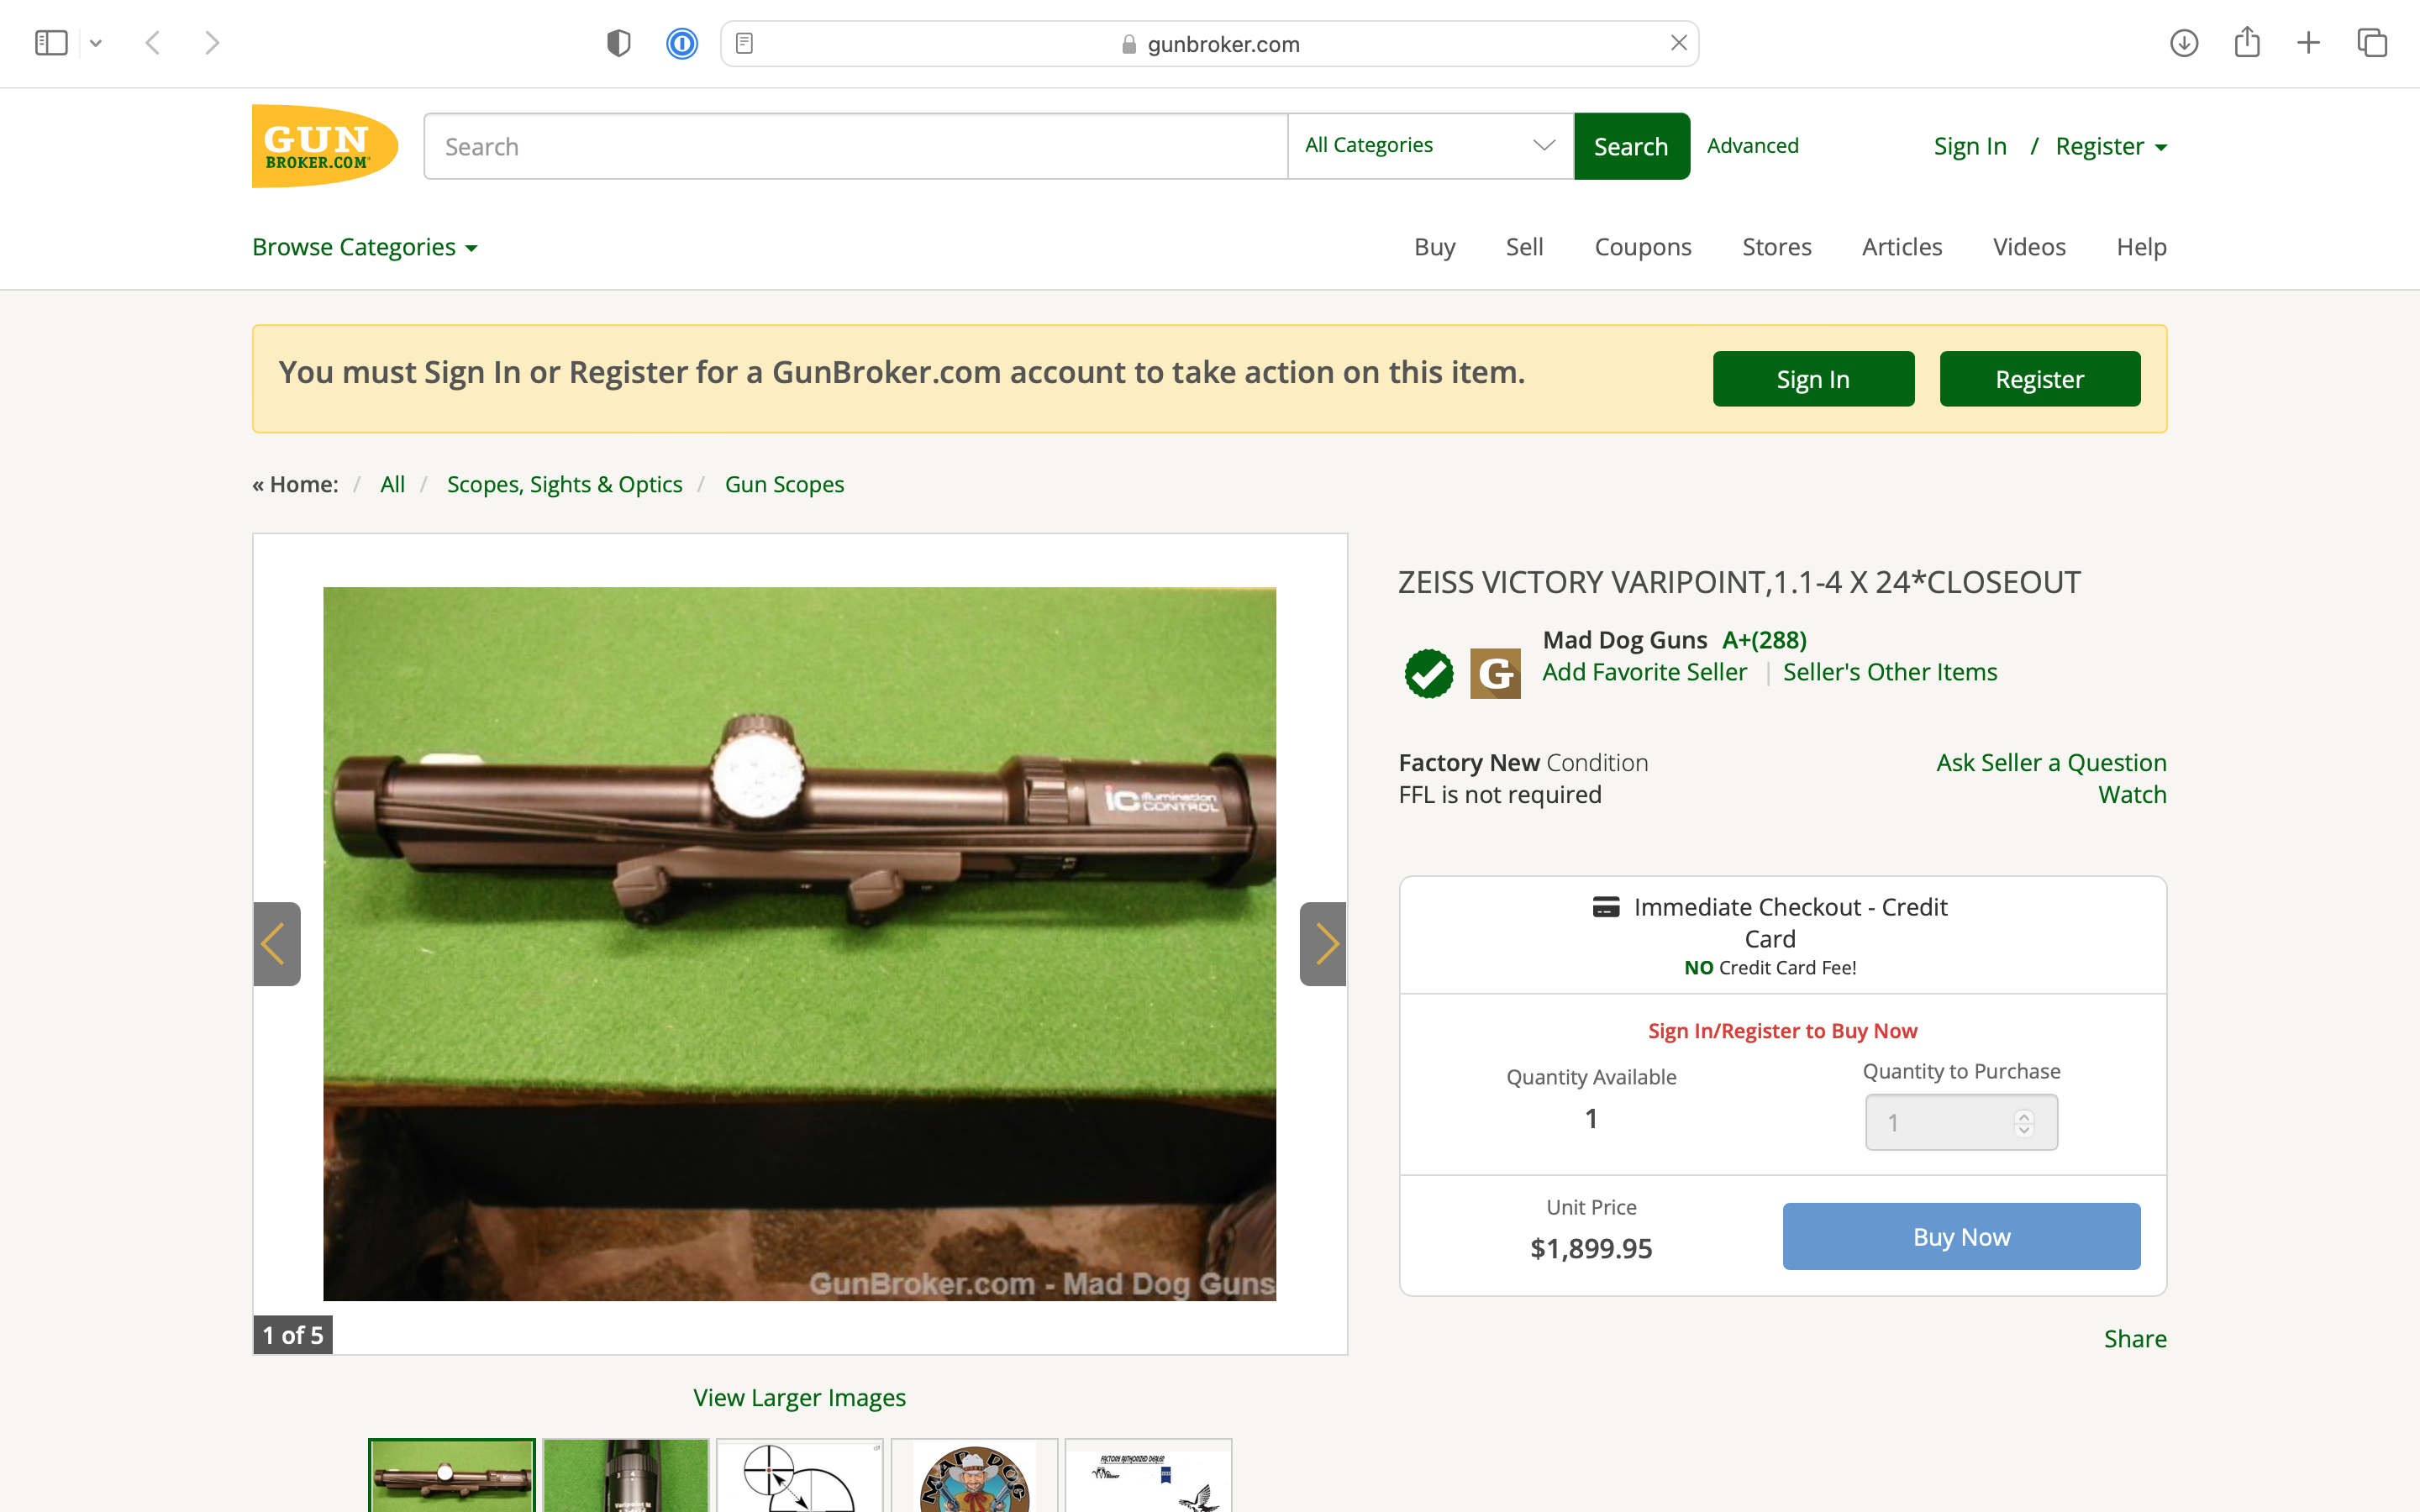Show Safari downloads
The width and height of the screenshot is (2420, 1512).
[x=2184, y=43]
